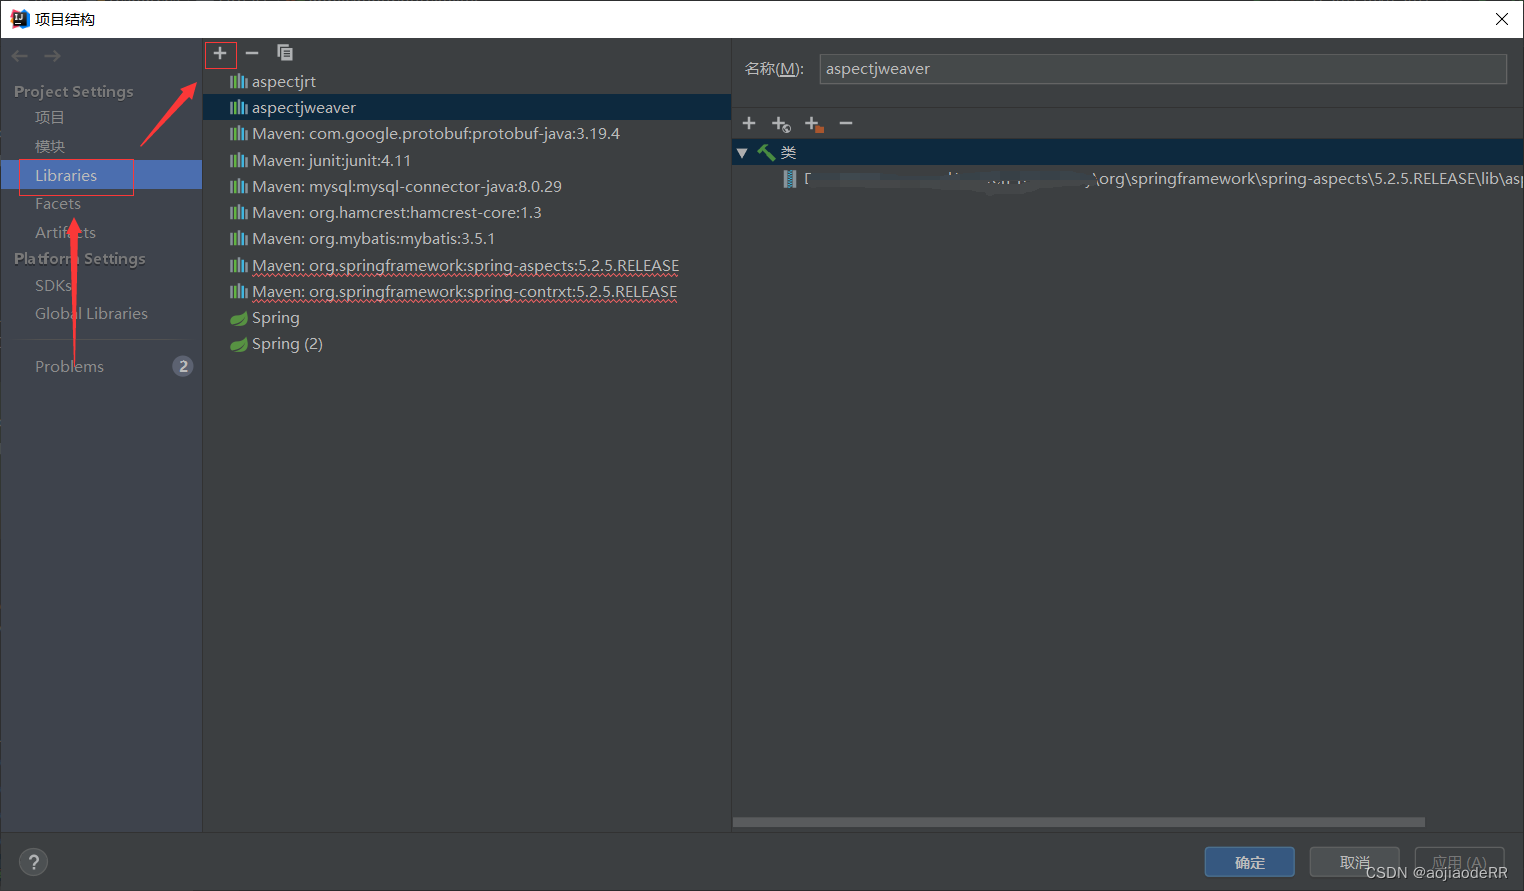Image resolution: width=1524 pixels, height=891 pixels.
Task: Open the Libraries section in Project Settings
Action: pos(66,175)
